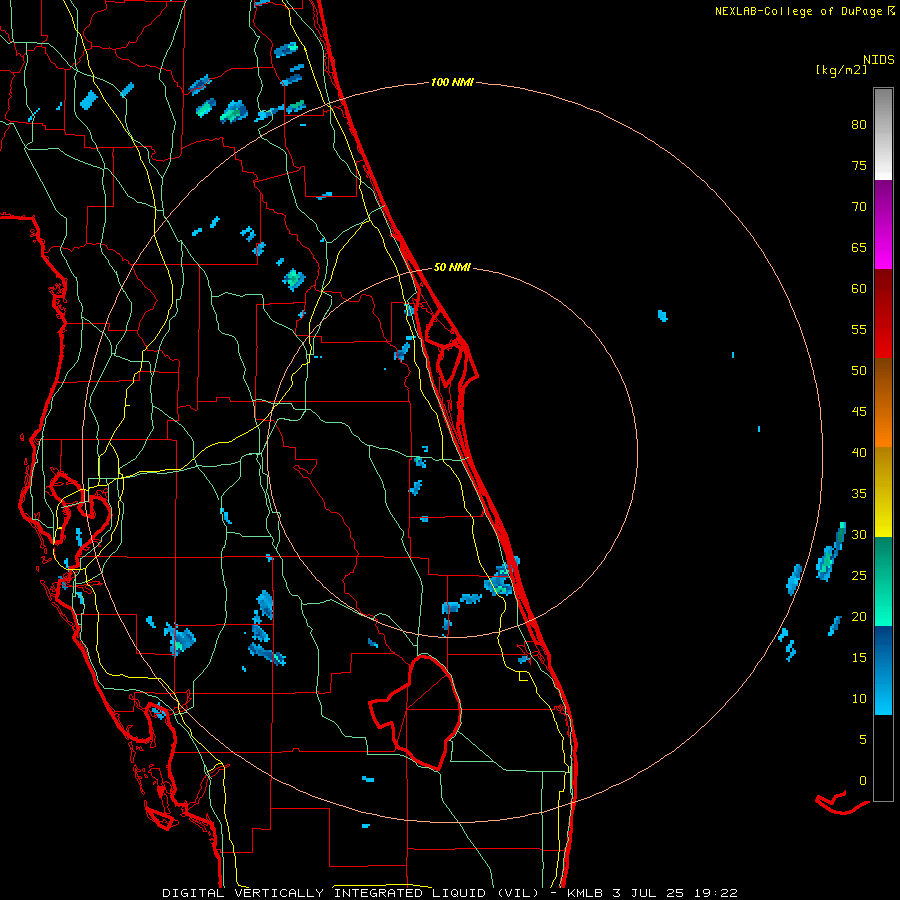Screen dimensions: 900x900
Task: Click the '45' value on the color scale
Action: point(859,412)
